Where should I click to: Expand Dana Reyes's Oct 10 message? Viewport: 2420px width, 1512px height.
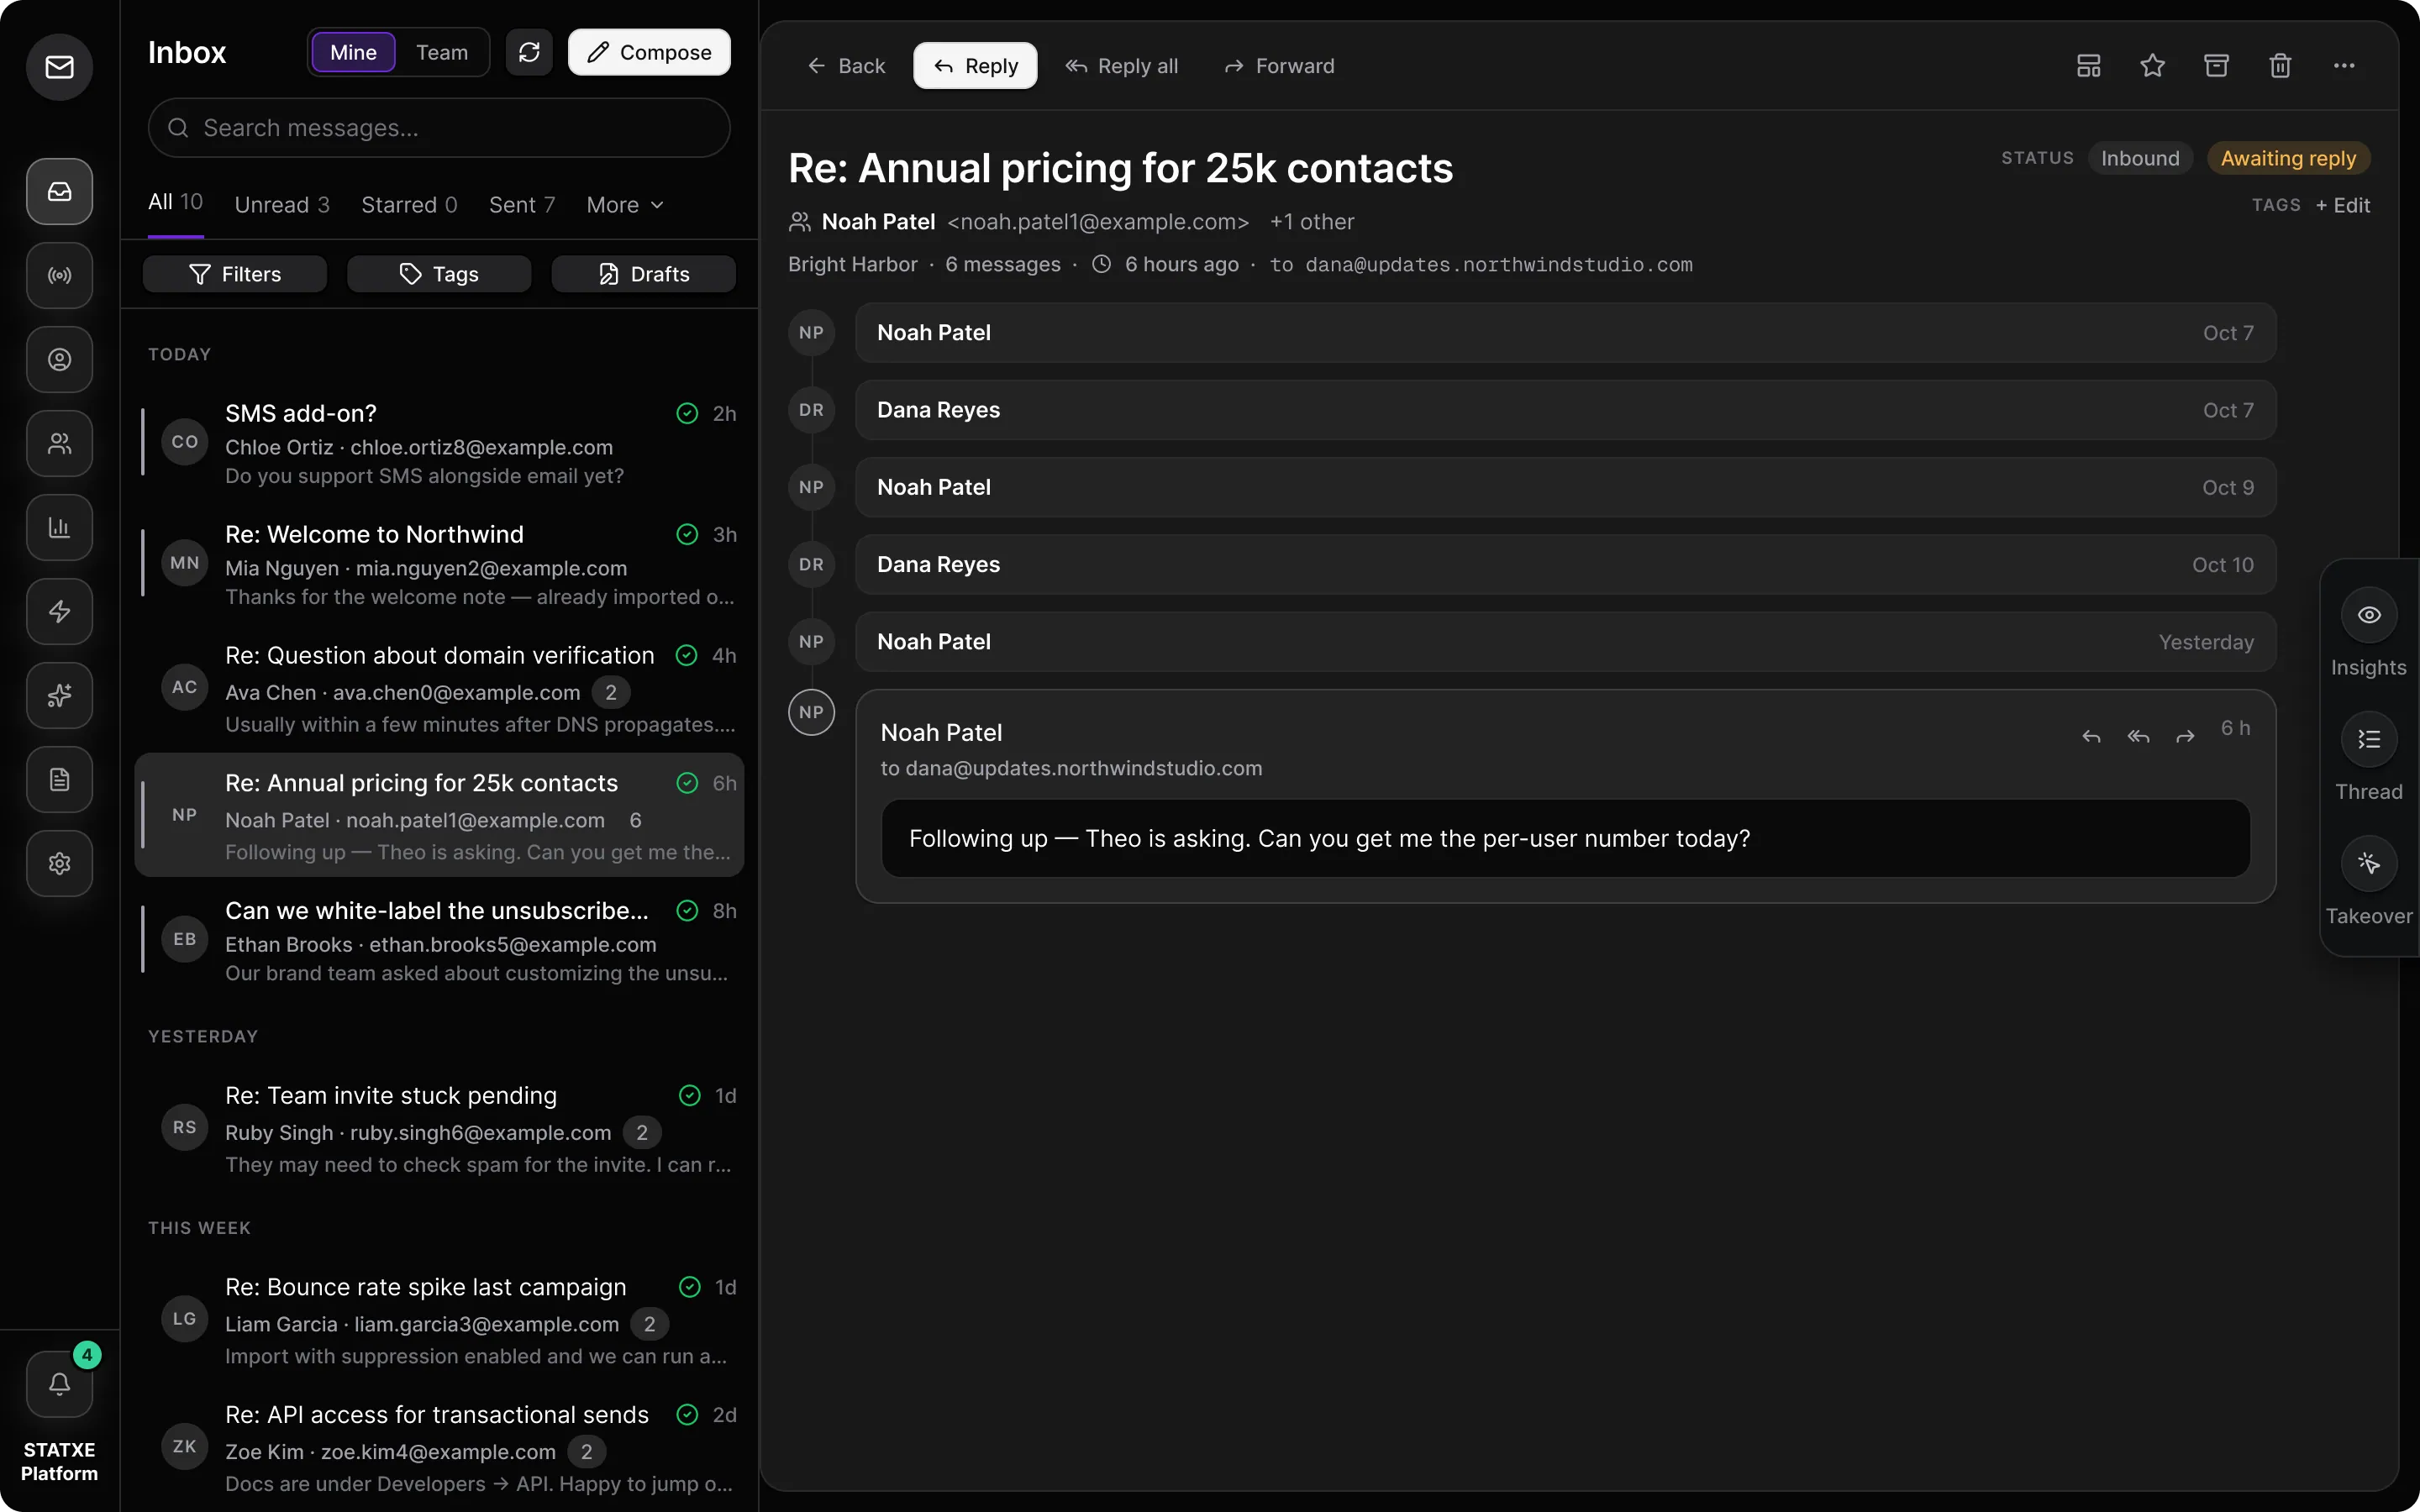tap(1565, 565)
